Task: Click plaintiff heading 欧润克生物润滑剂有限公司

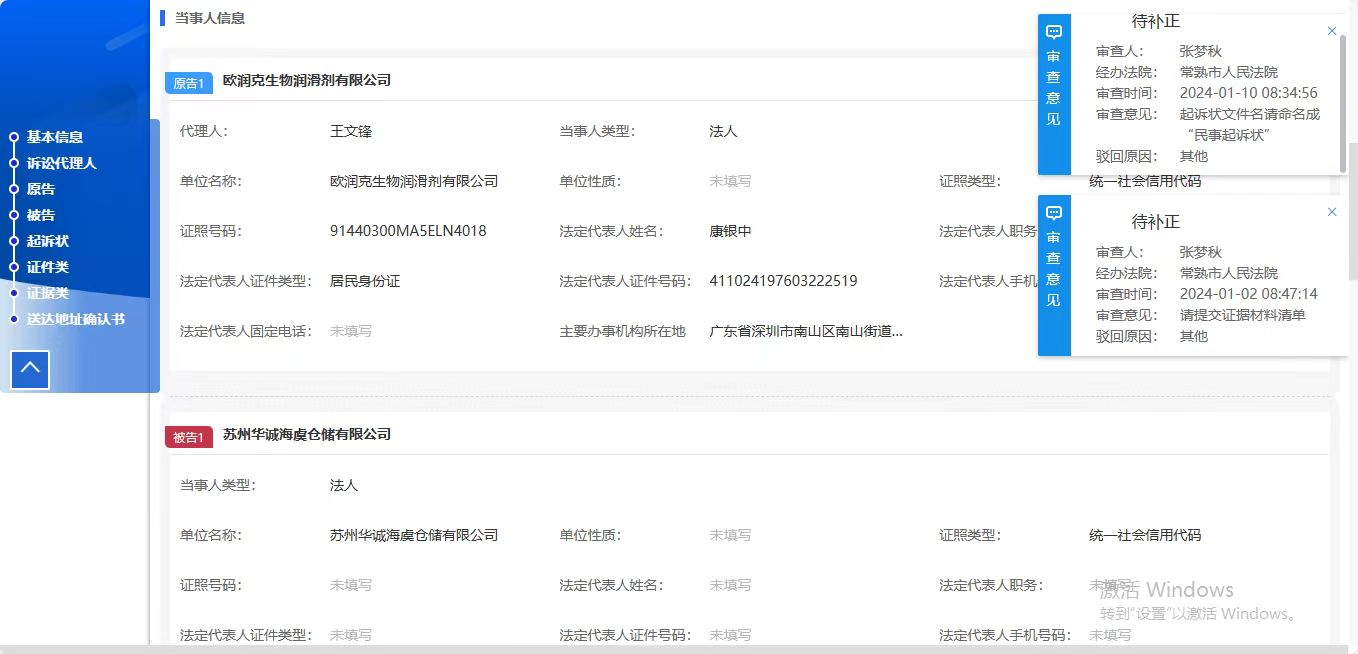Action: coord(307,80)
